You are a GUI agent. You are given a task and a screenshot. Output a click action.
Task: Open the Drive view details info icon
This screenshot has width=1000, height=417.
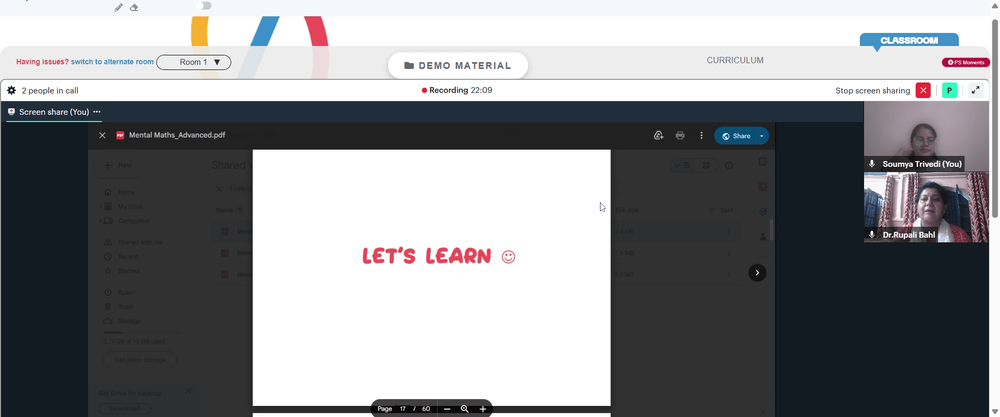pyautogui.click(x=729, y=165)
